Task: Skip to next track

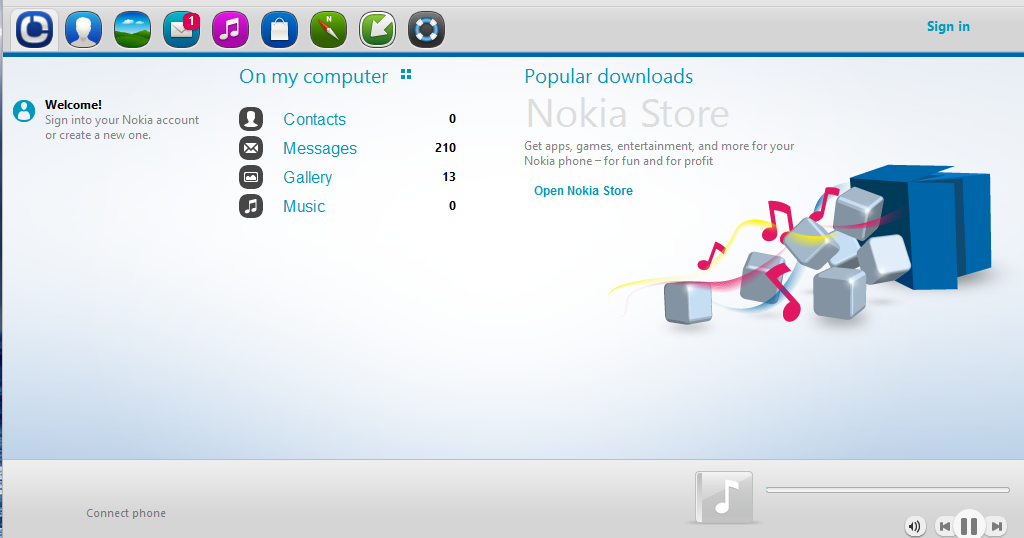Action: coord(996,526)
